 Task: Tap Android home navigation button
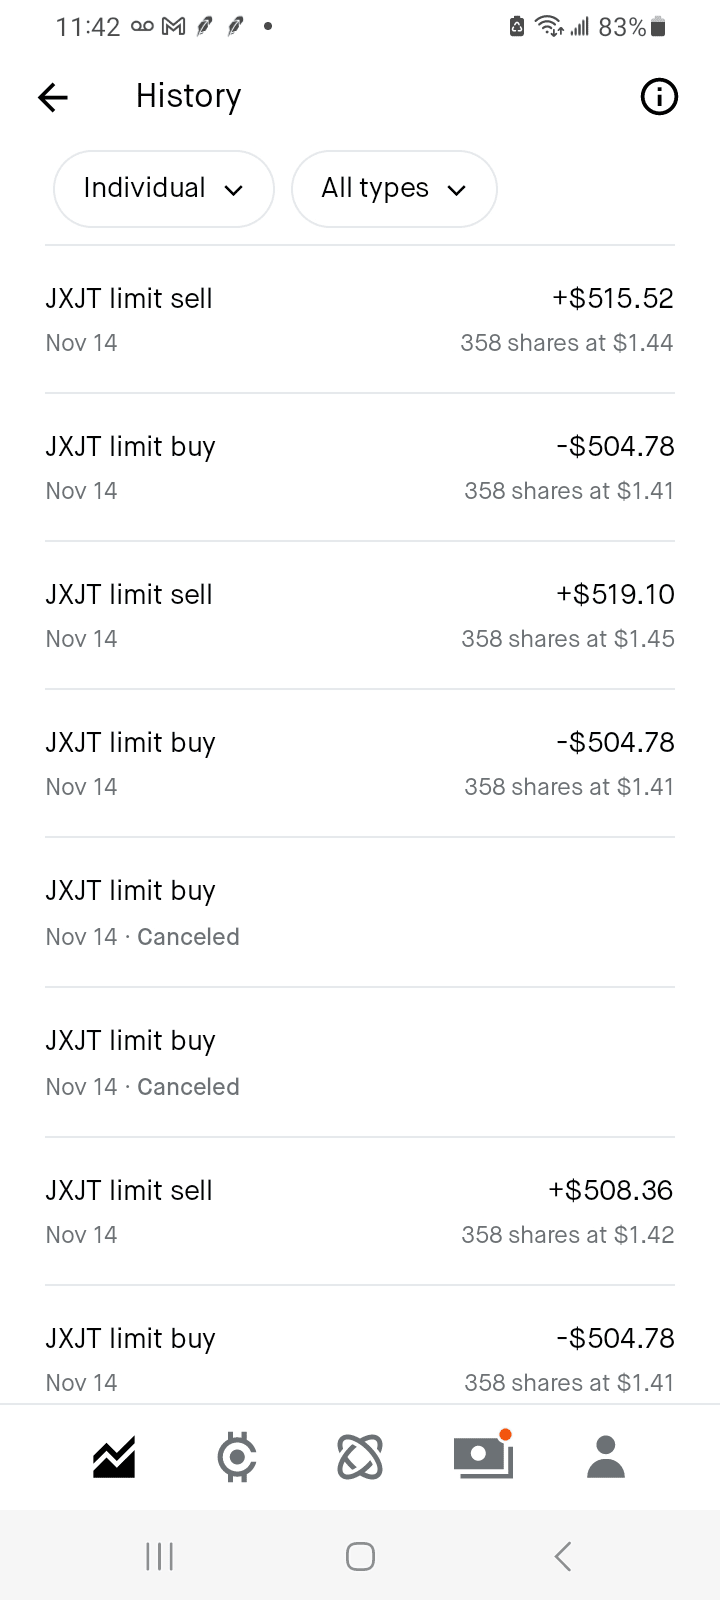[360, 1556]
